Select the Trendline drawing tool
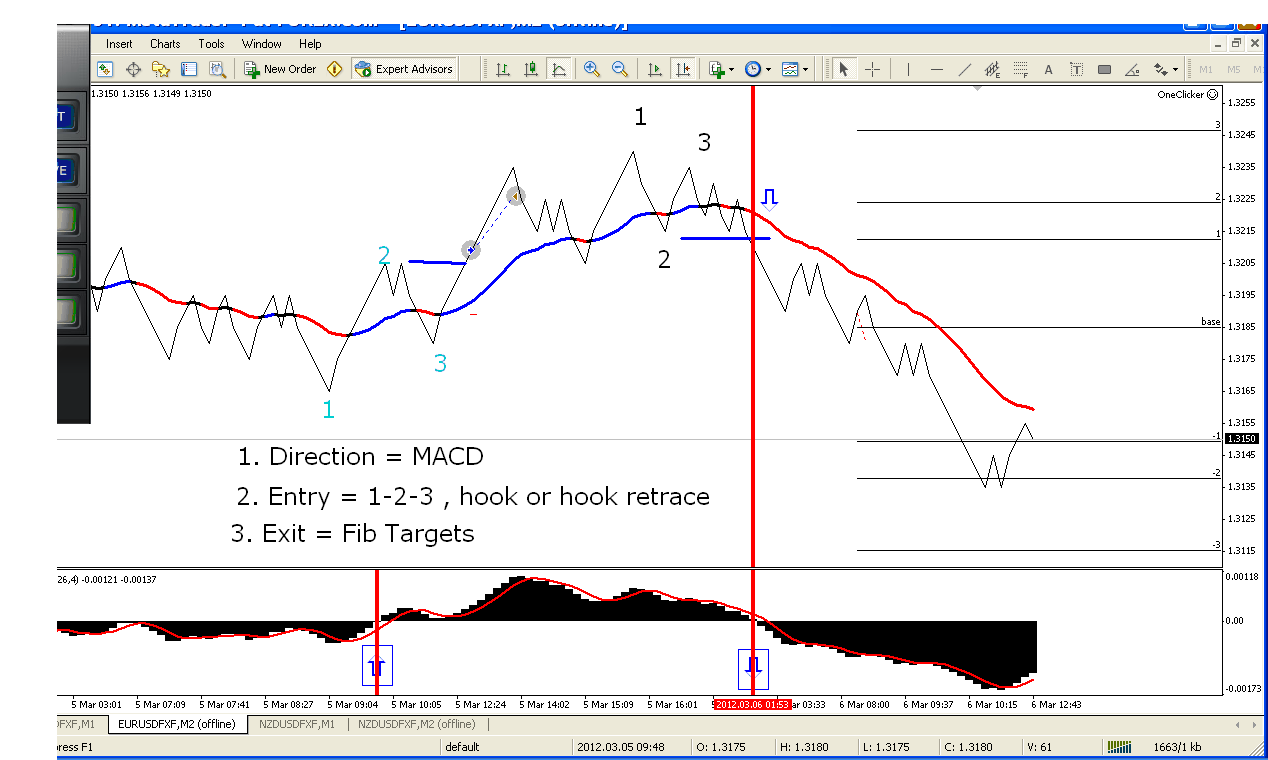The image size is (1268, 760). [x=964, y=69]
